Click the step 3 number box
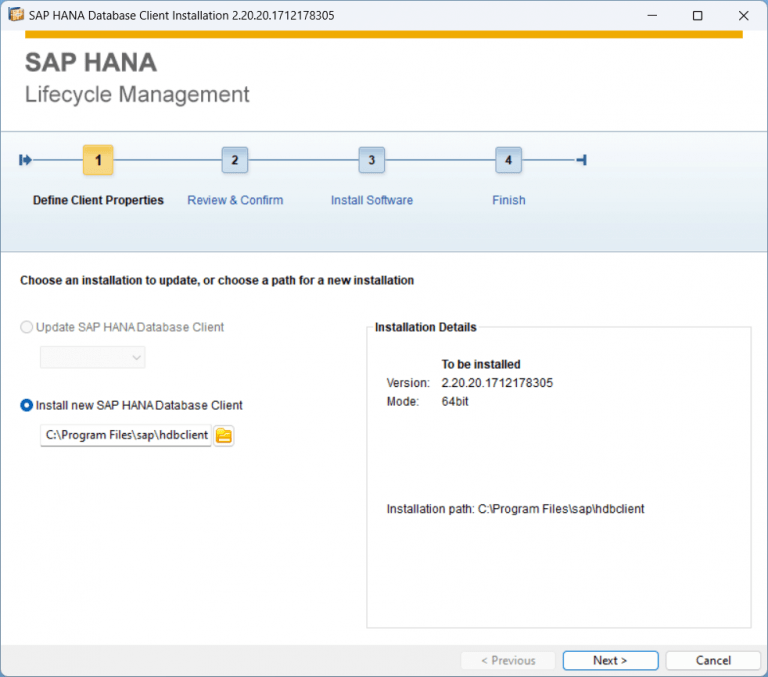The image size is (768, 677). [x=371, y=160]
